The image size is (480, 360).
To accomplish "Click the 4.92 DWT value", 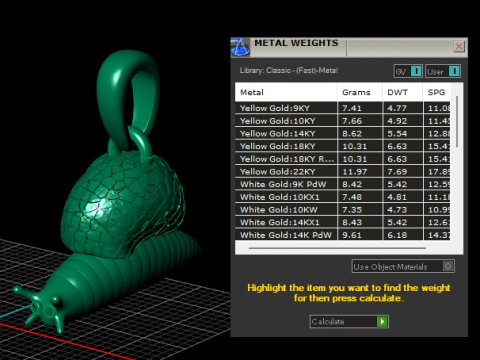I will pyautogui.click(x=397, y=121).
